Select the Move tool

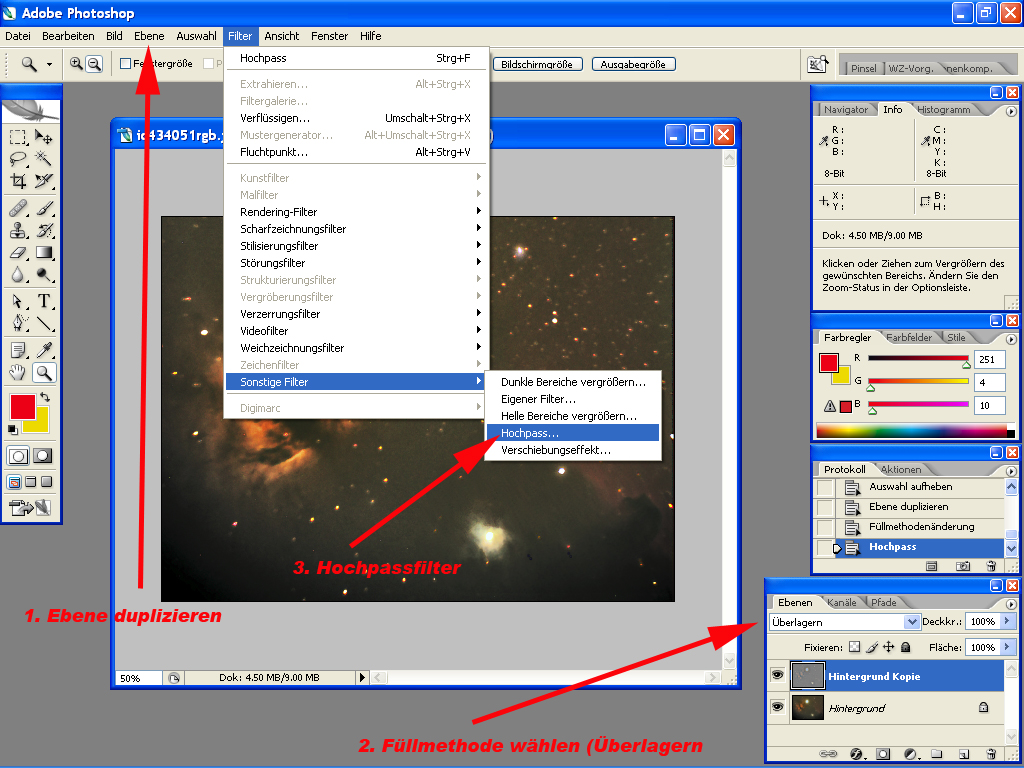coord(44,136)
